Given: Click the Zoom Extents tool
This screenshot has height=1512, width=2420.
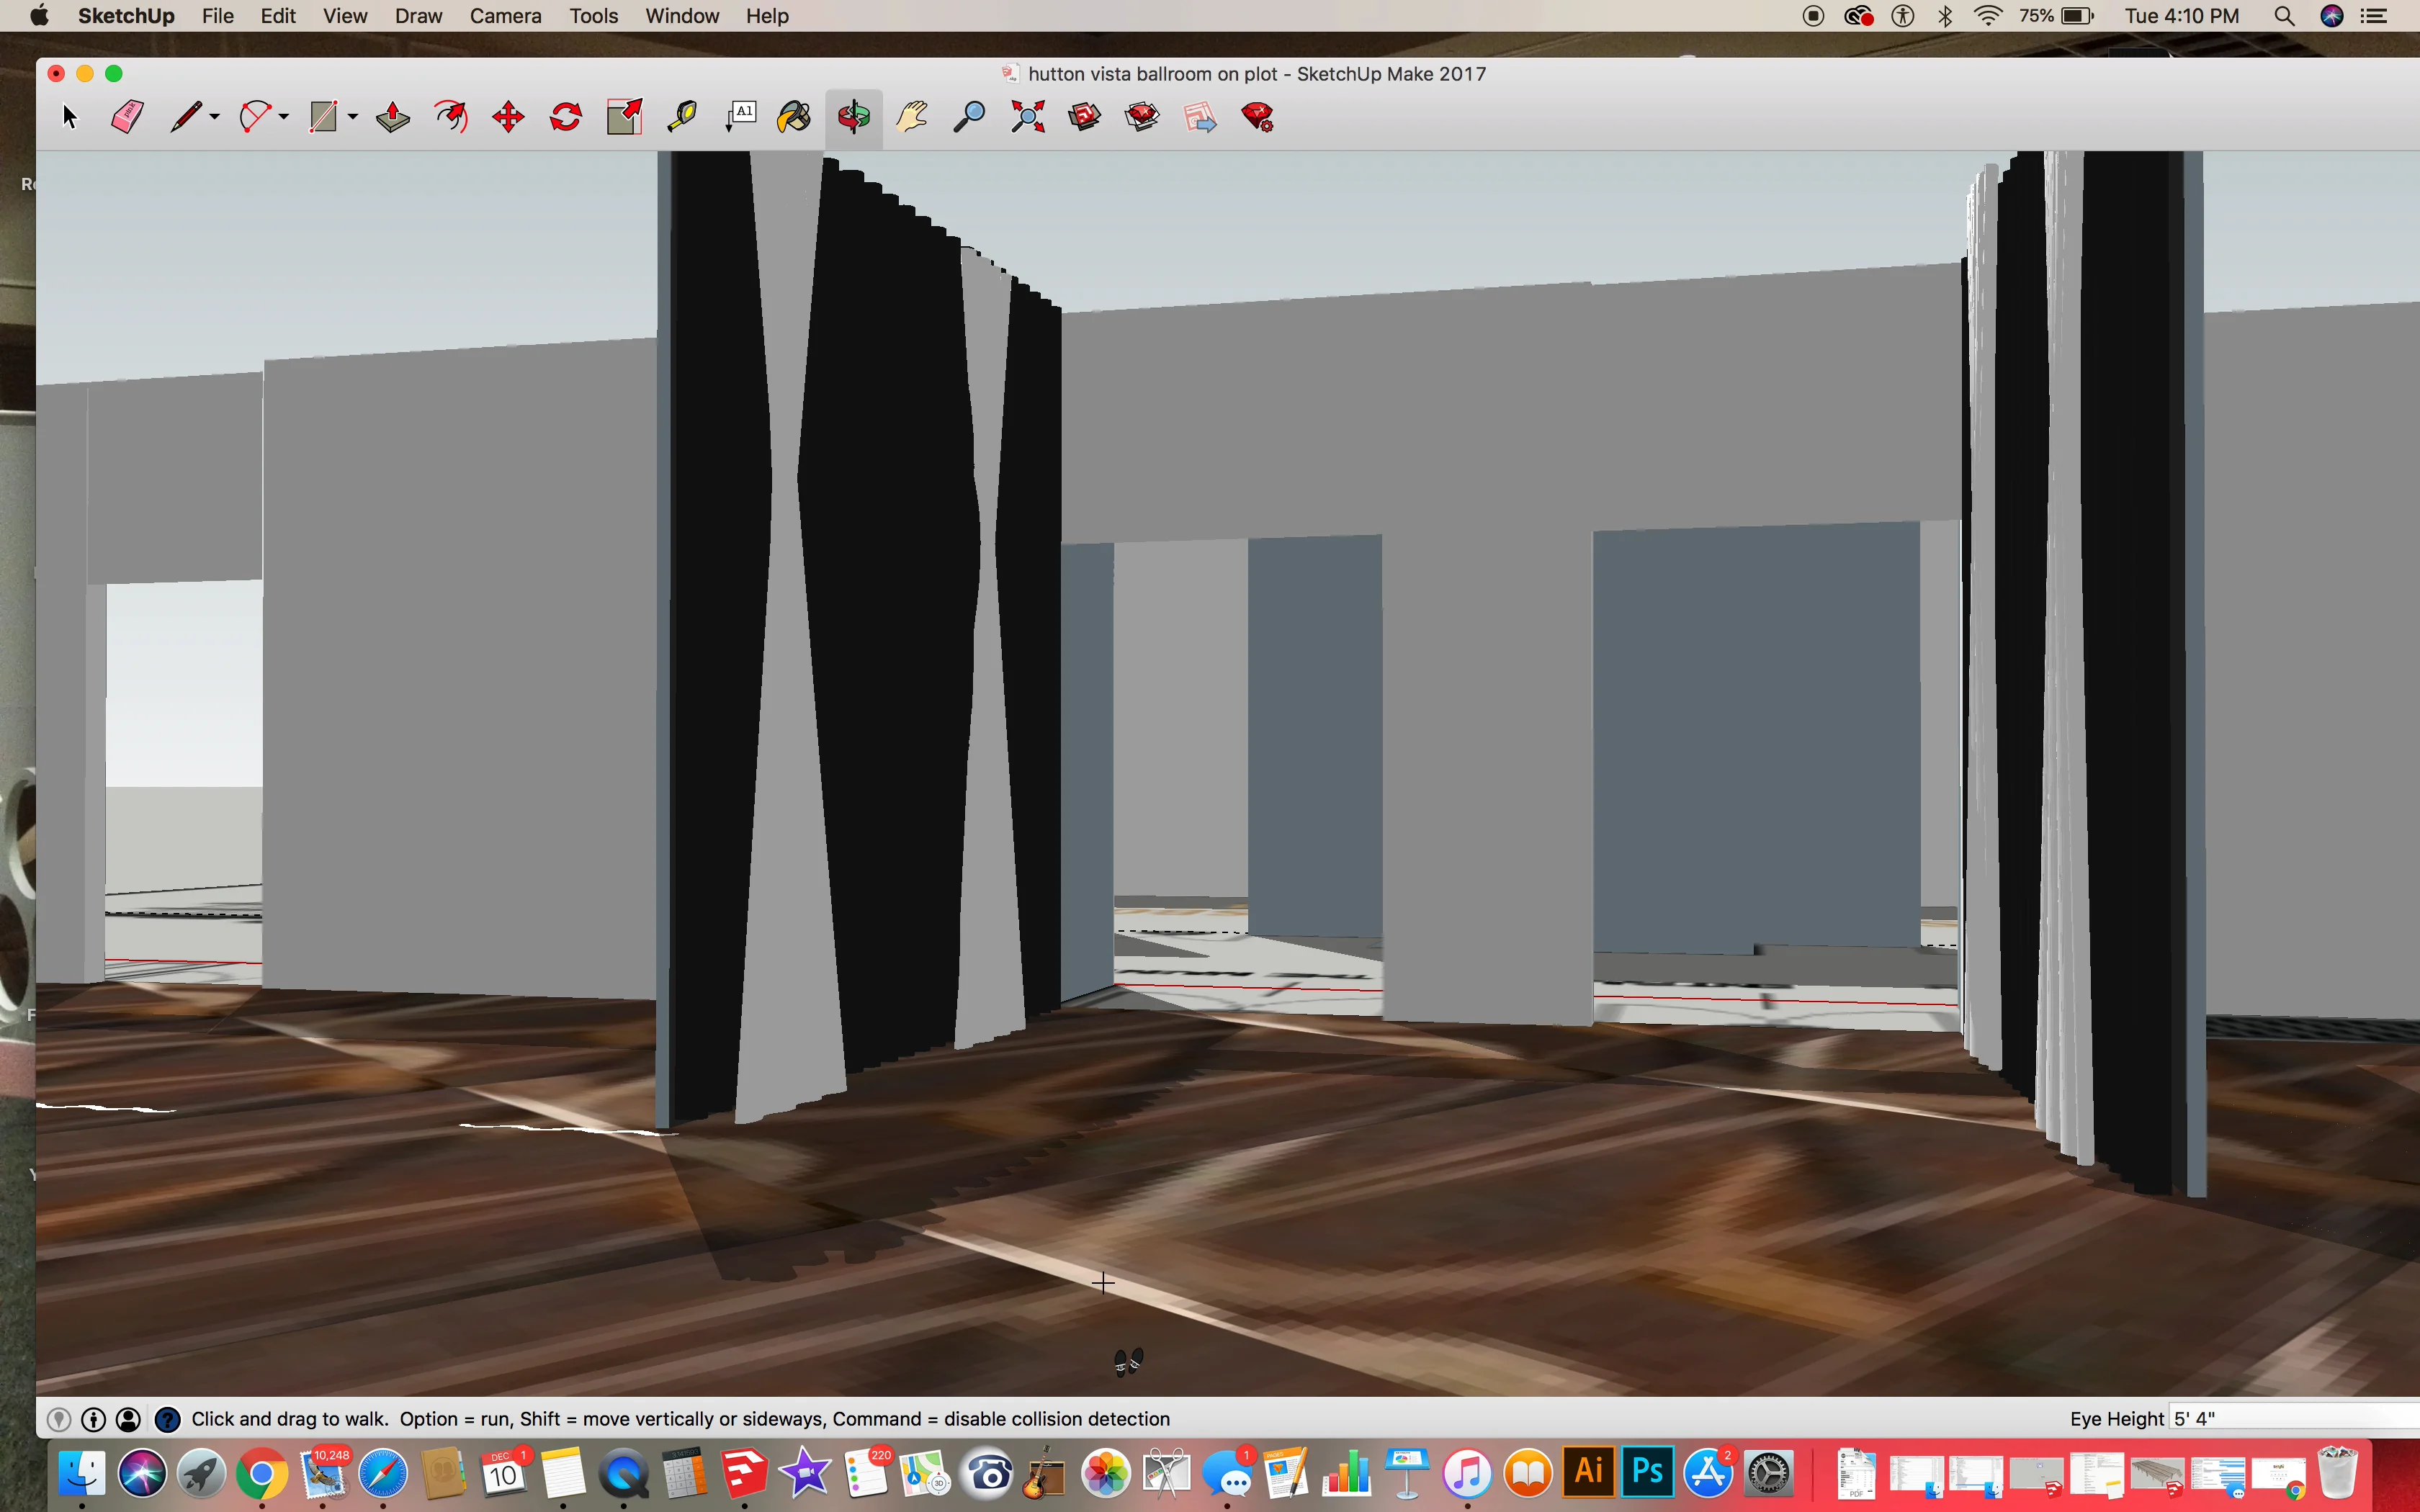Looking at the screenshot, I should 1027,118.
